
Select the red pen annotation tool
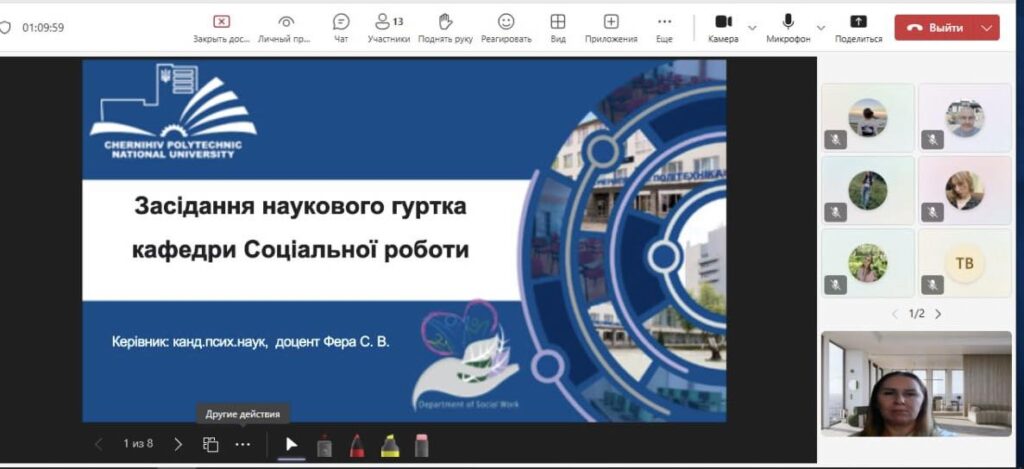point(357,445)
